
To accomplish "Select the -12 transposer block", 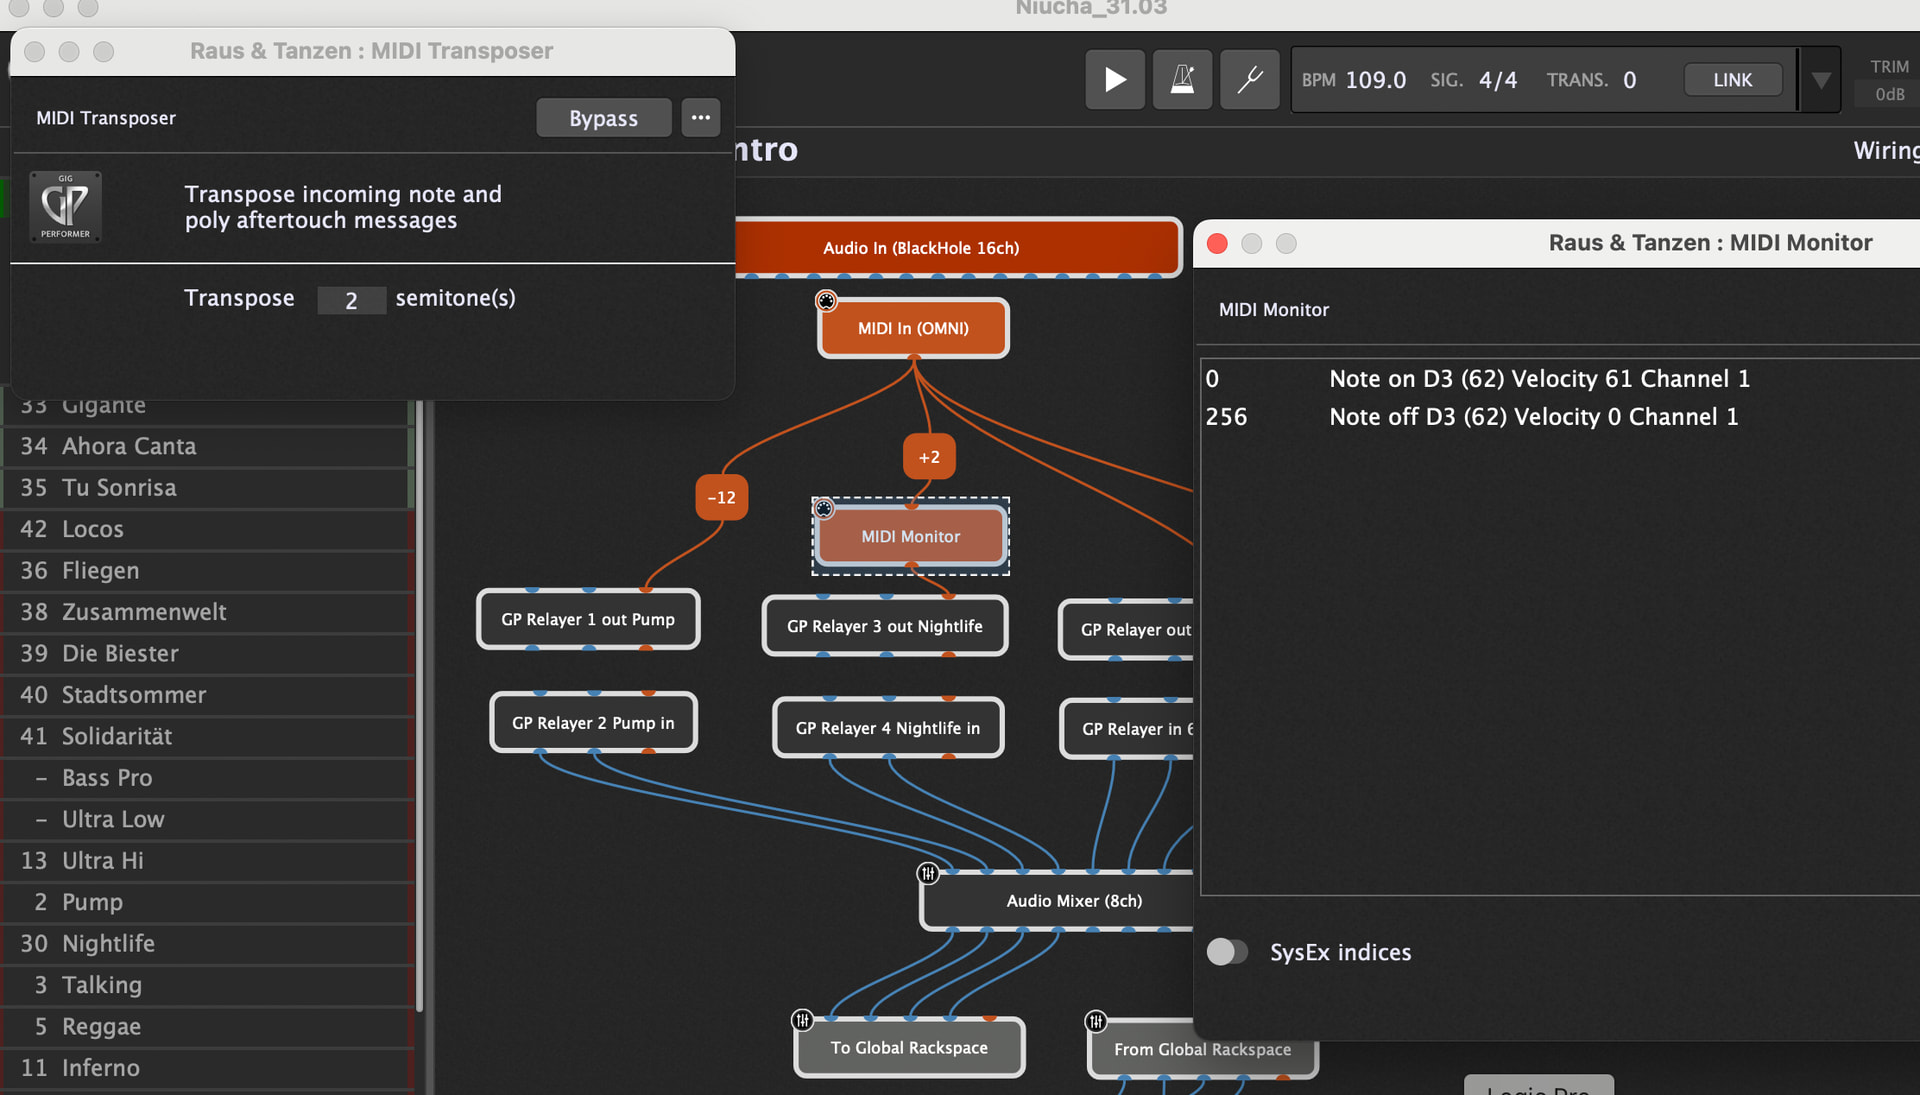I will [721, 497].
